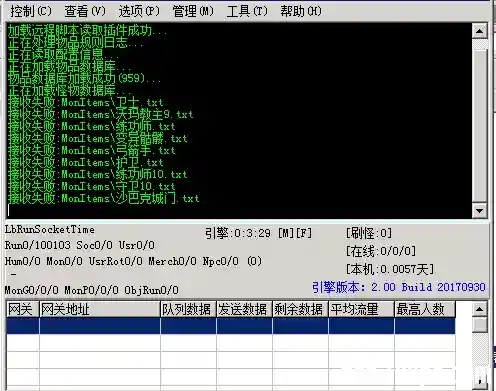496x391 pixels.
Task: Click log line 正在读取配置信息
Action: [x=63, y=55]
